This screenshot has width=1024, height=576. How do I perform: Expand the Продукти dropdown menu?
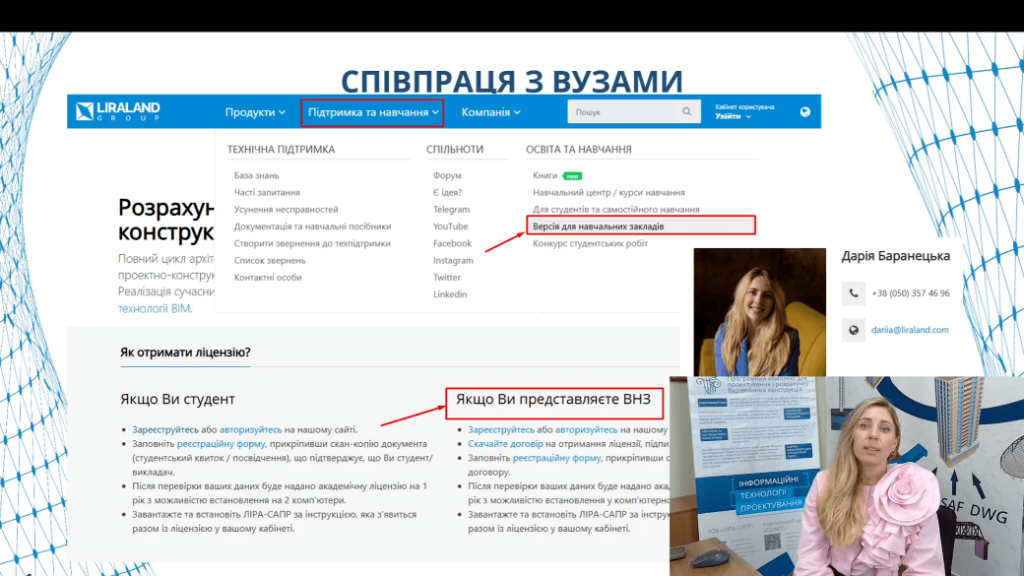tap(255, 112)
